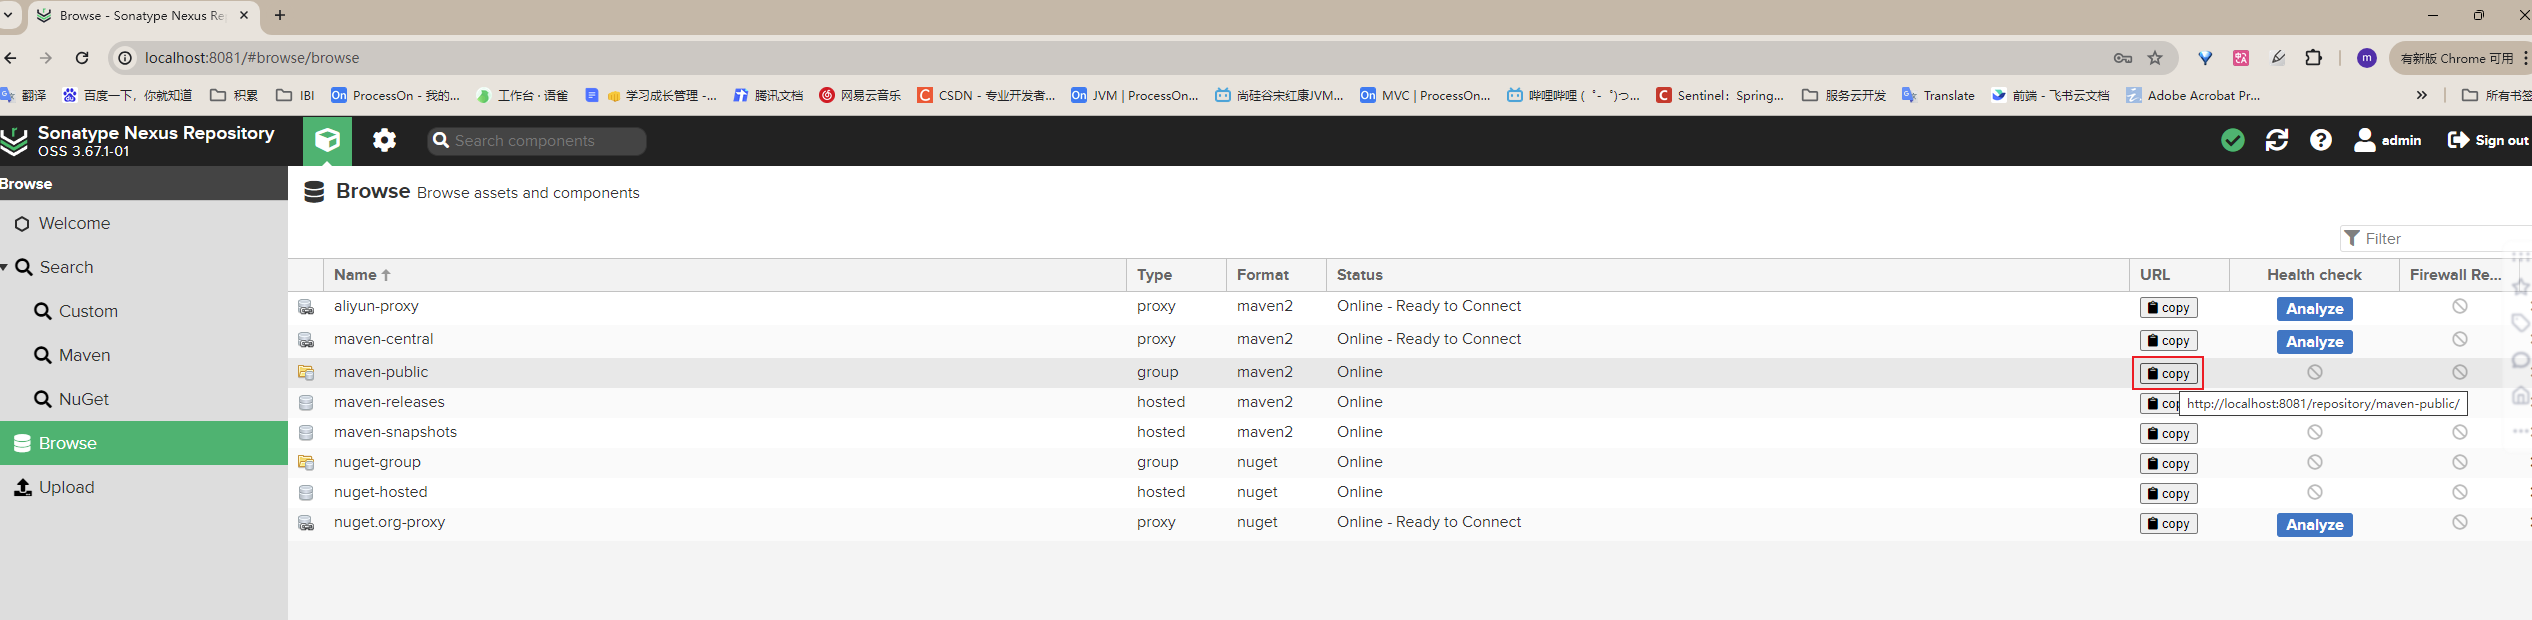
Task: Collapse the Search tree node arrow
Action: coord(5,267)
